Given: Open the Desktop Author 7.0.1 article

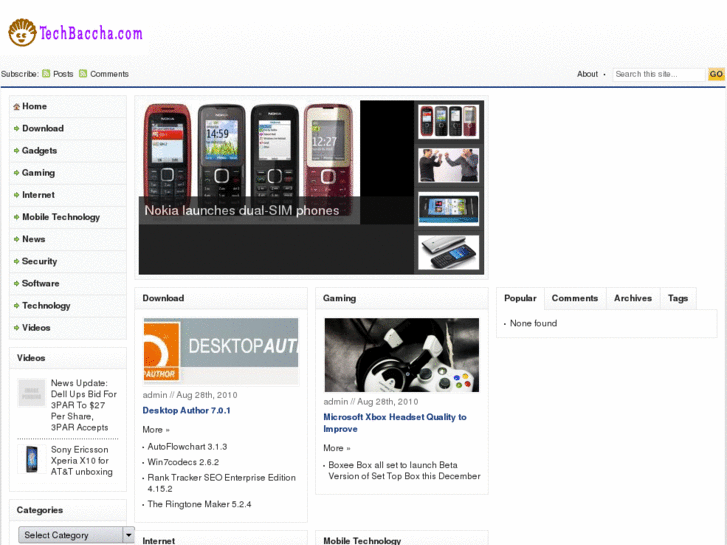Looking at the screenshot, I should 186,410.
